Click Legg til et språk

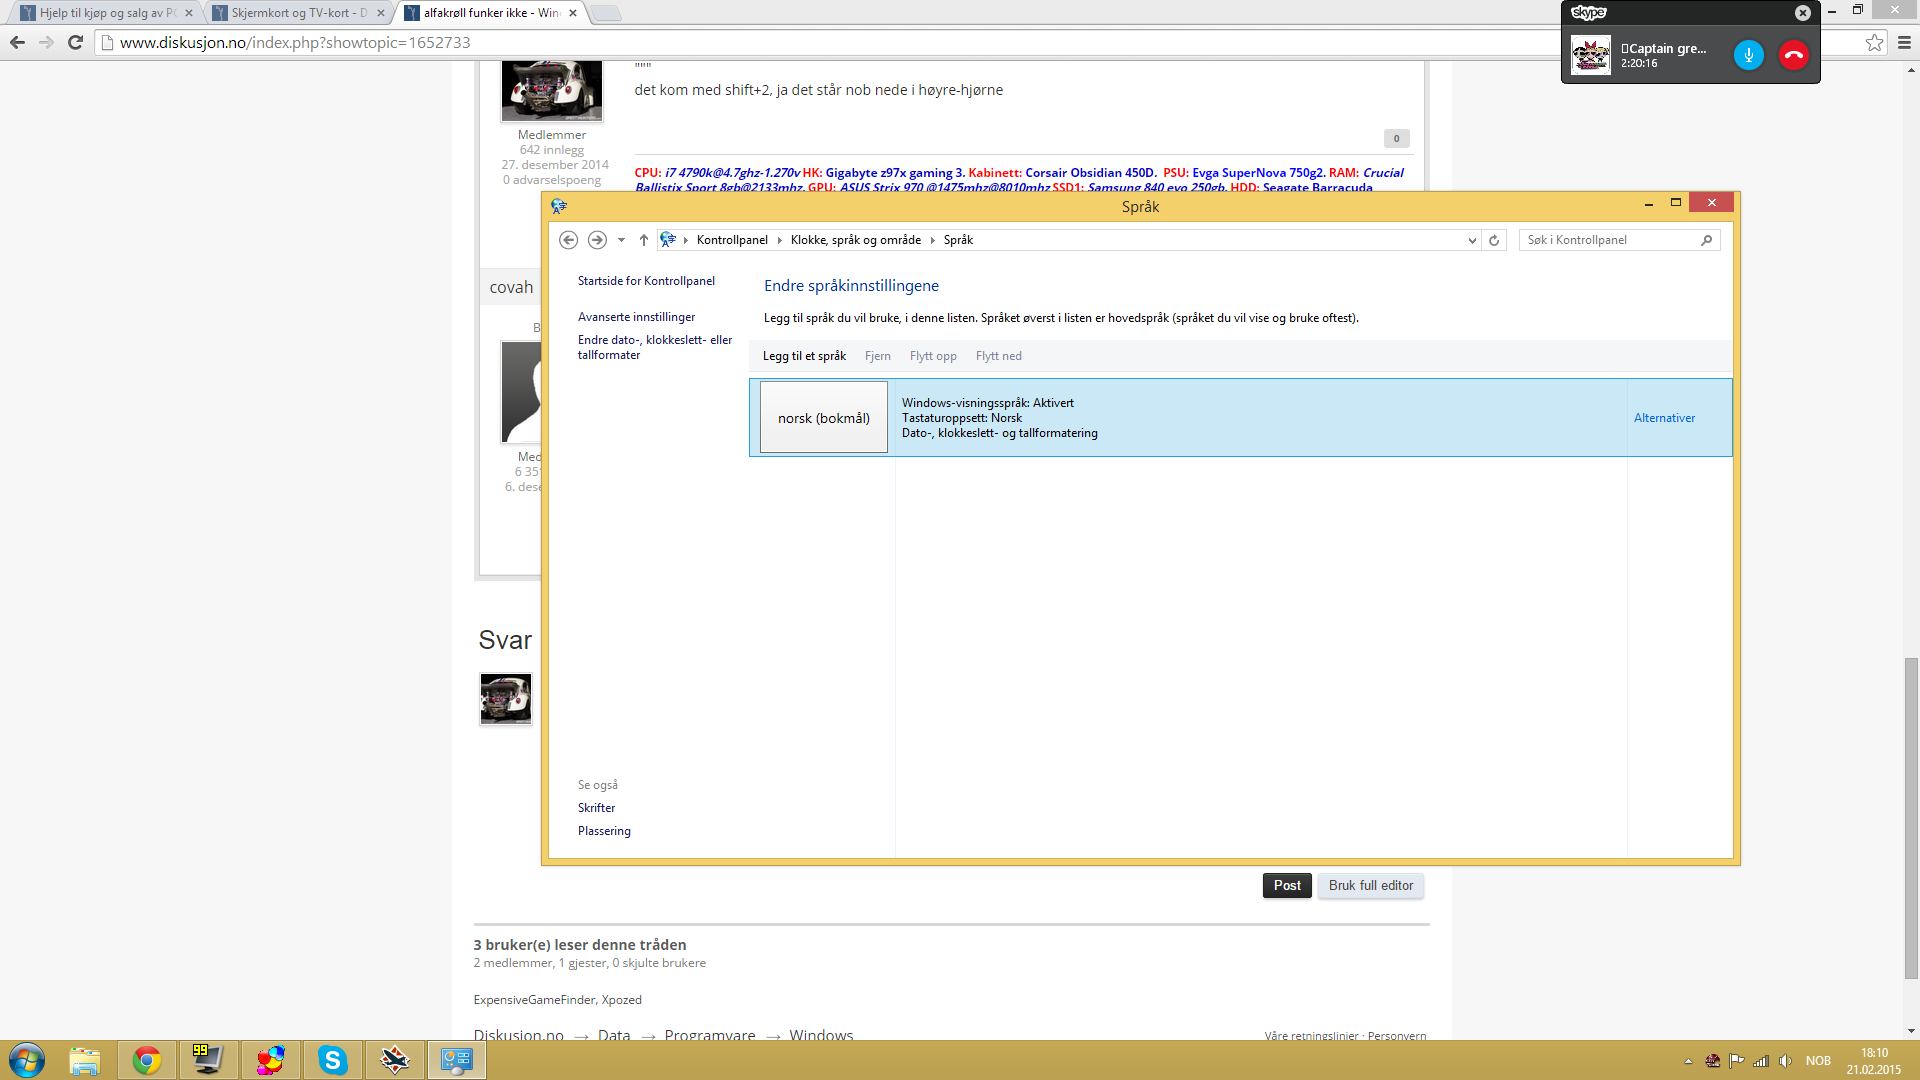(804, 356)
